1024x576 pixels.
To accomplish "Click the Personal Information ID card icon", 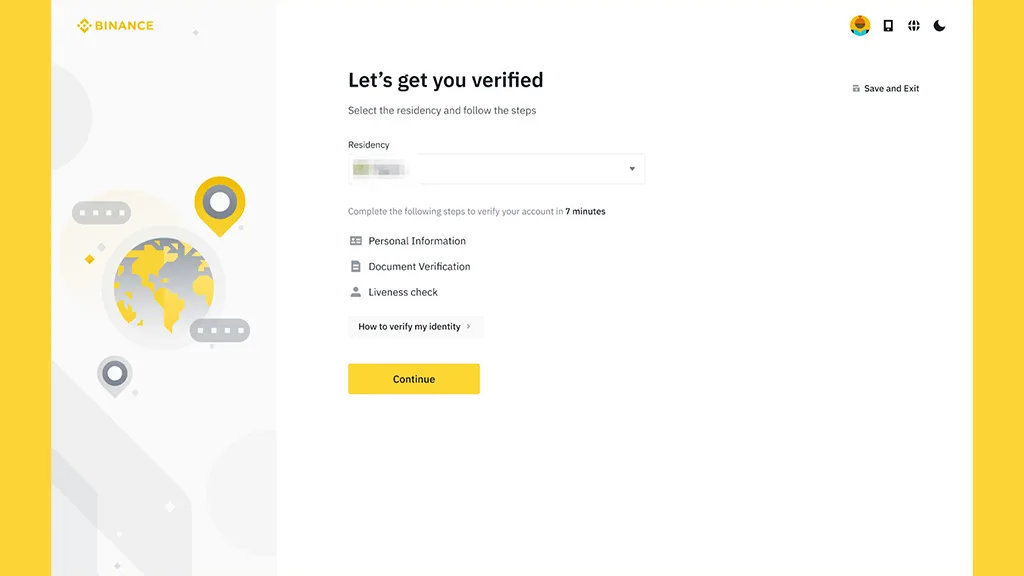I will (355, 241).
